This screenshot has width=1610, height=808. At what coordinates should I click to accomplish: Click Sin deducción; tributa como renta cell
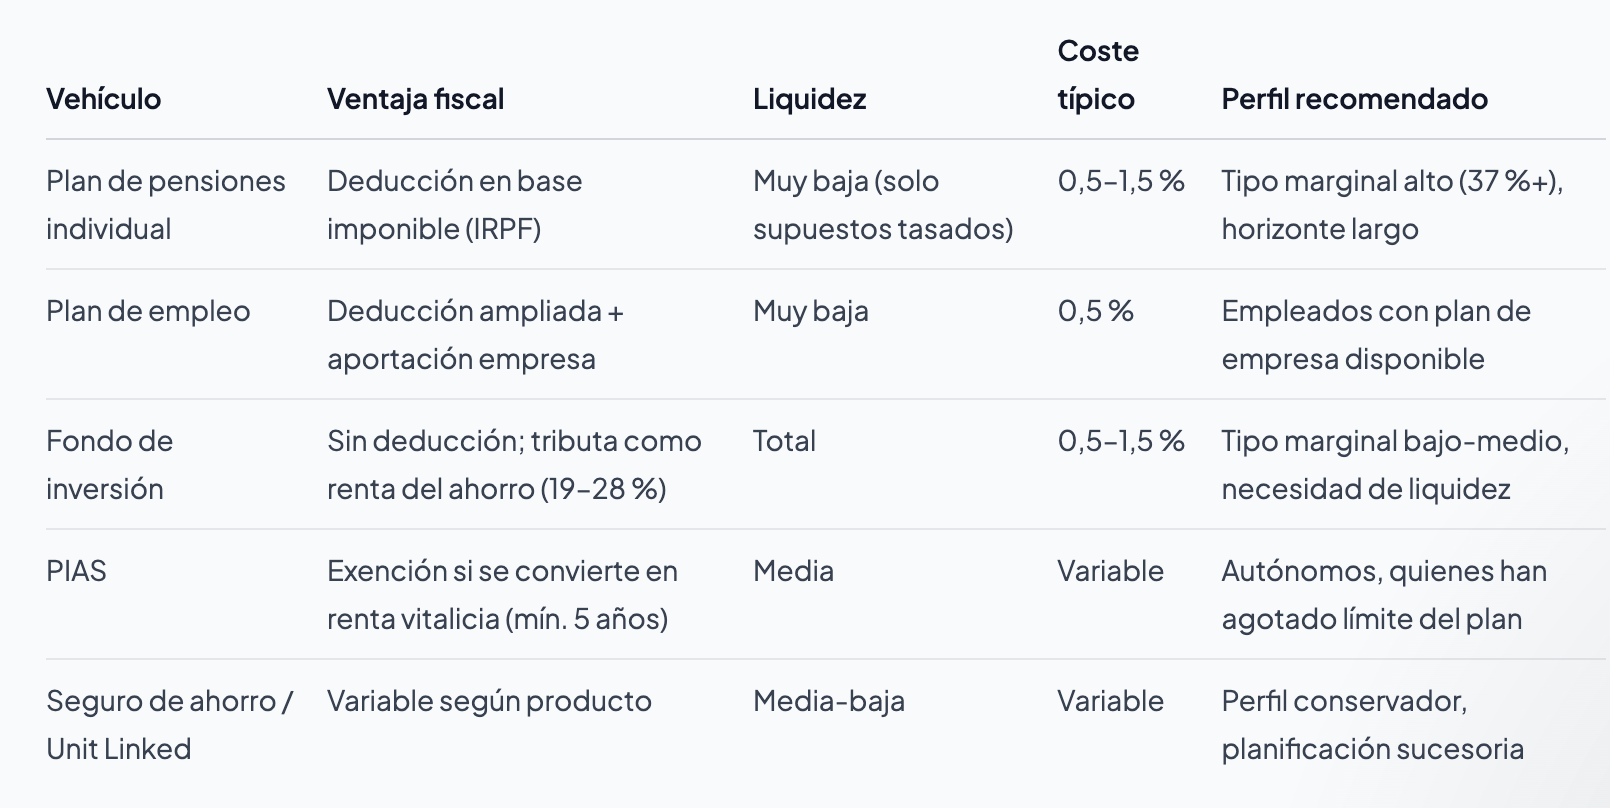point(514,465)
